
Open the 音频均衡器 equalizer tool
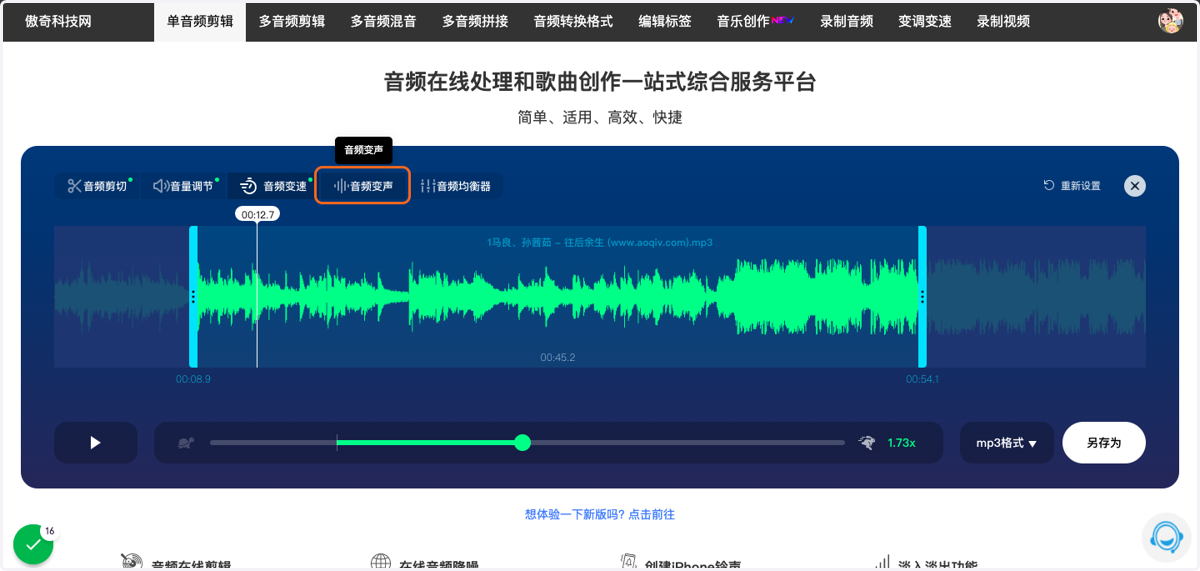click(x=456, y=186)
